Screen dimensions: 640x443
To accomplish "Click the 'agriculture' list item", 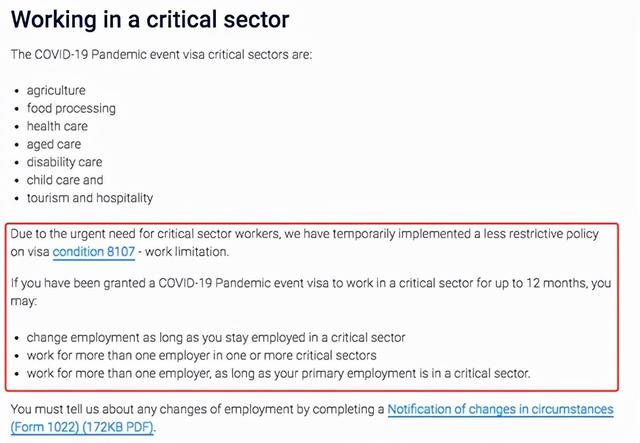I will 56,90.
